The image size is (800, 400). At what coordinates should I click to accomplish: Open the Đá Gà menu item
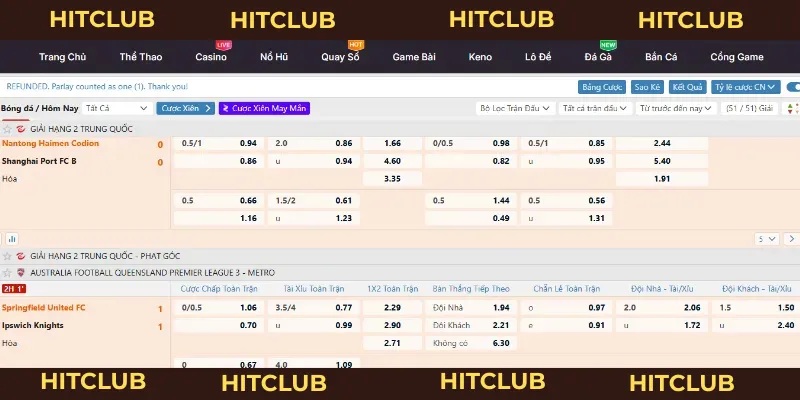point(598,57)
